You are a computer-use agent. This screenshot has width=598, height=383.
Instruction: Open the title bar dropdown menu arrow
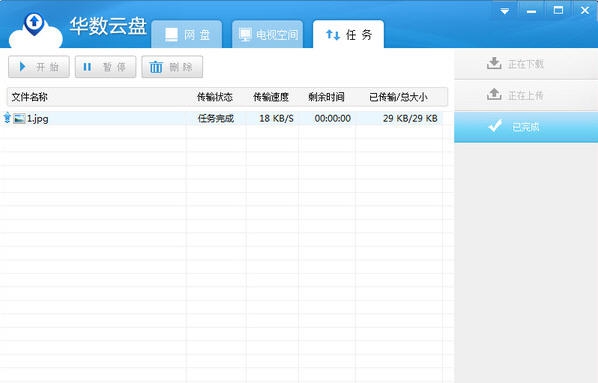505,11
